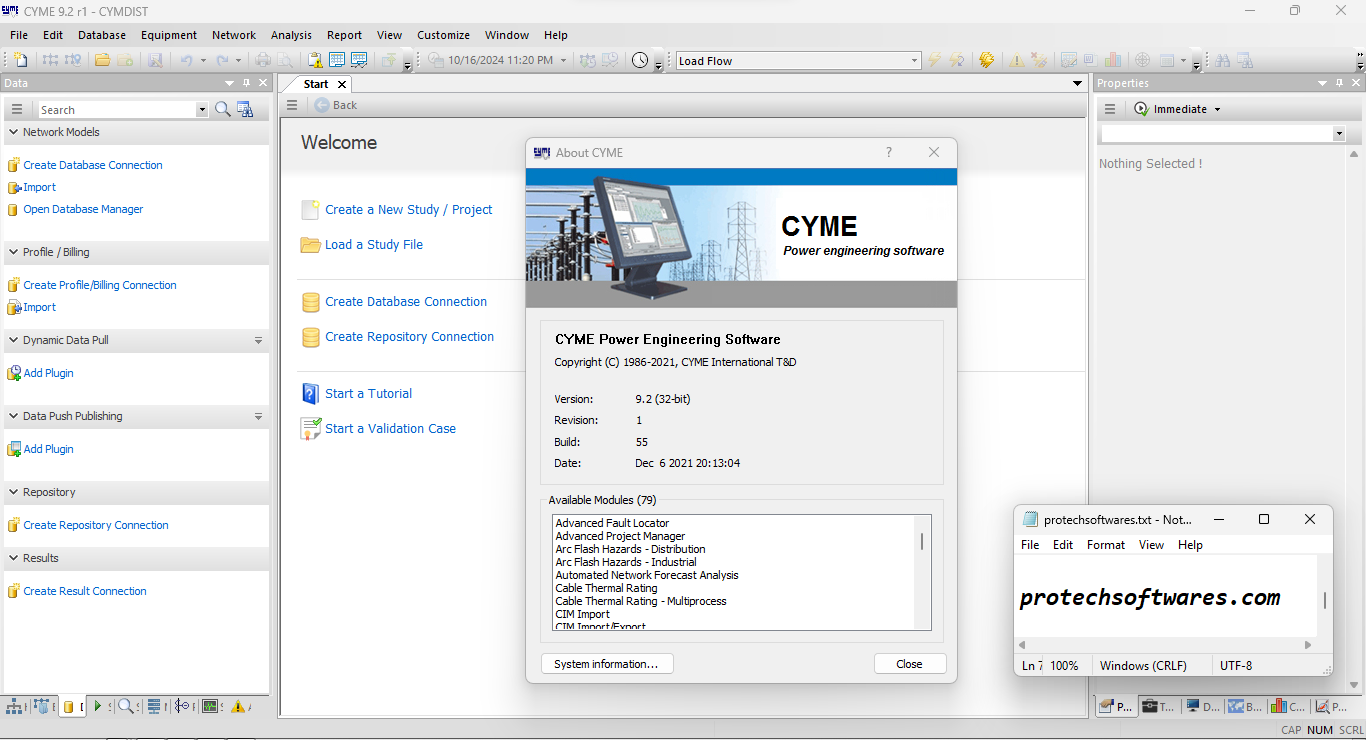Collapse the Data Push Publishing section
This screenshot has width=1366, height=740.
[13, 416]
